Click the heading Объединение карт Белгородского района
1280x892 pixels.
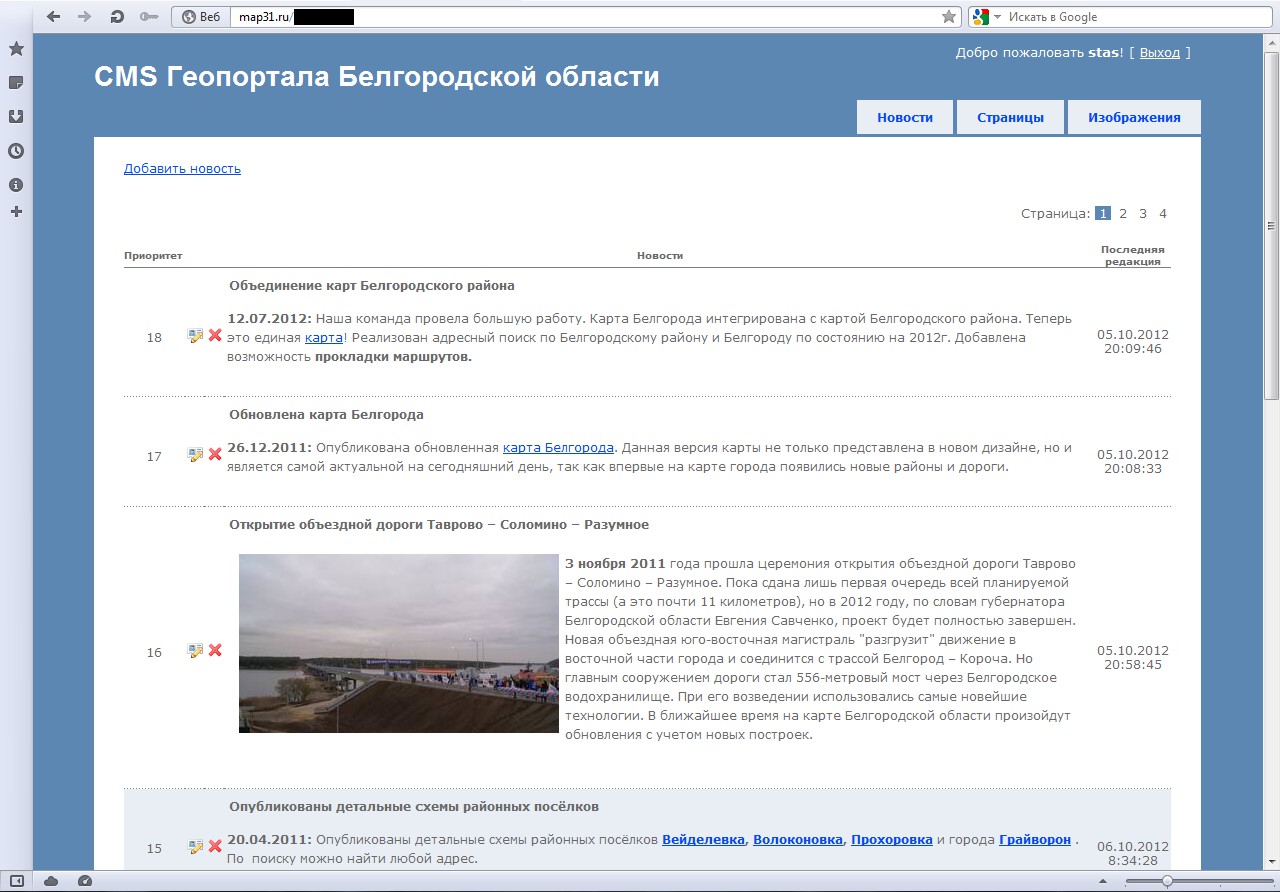(x=372, y=286)
